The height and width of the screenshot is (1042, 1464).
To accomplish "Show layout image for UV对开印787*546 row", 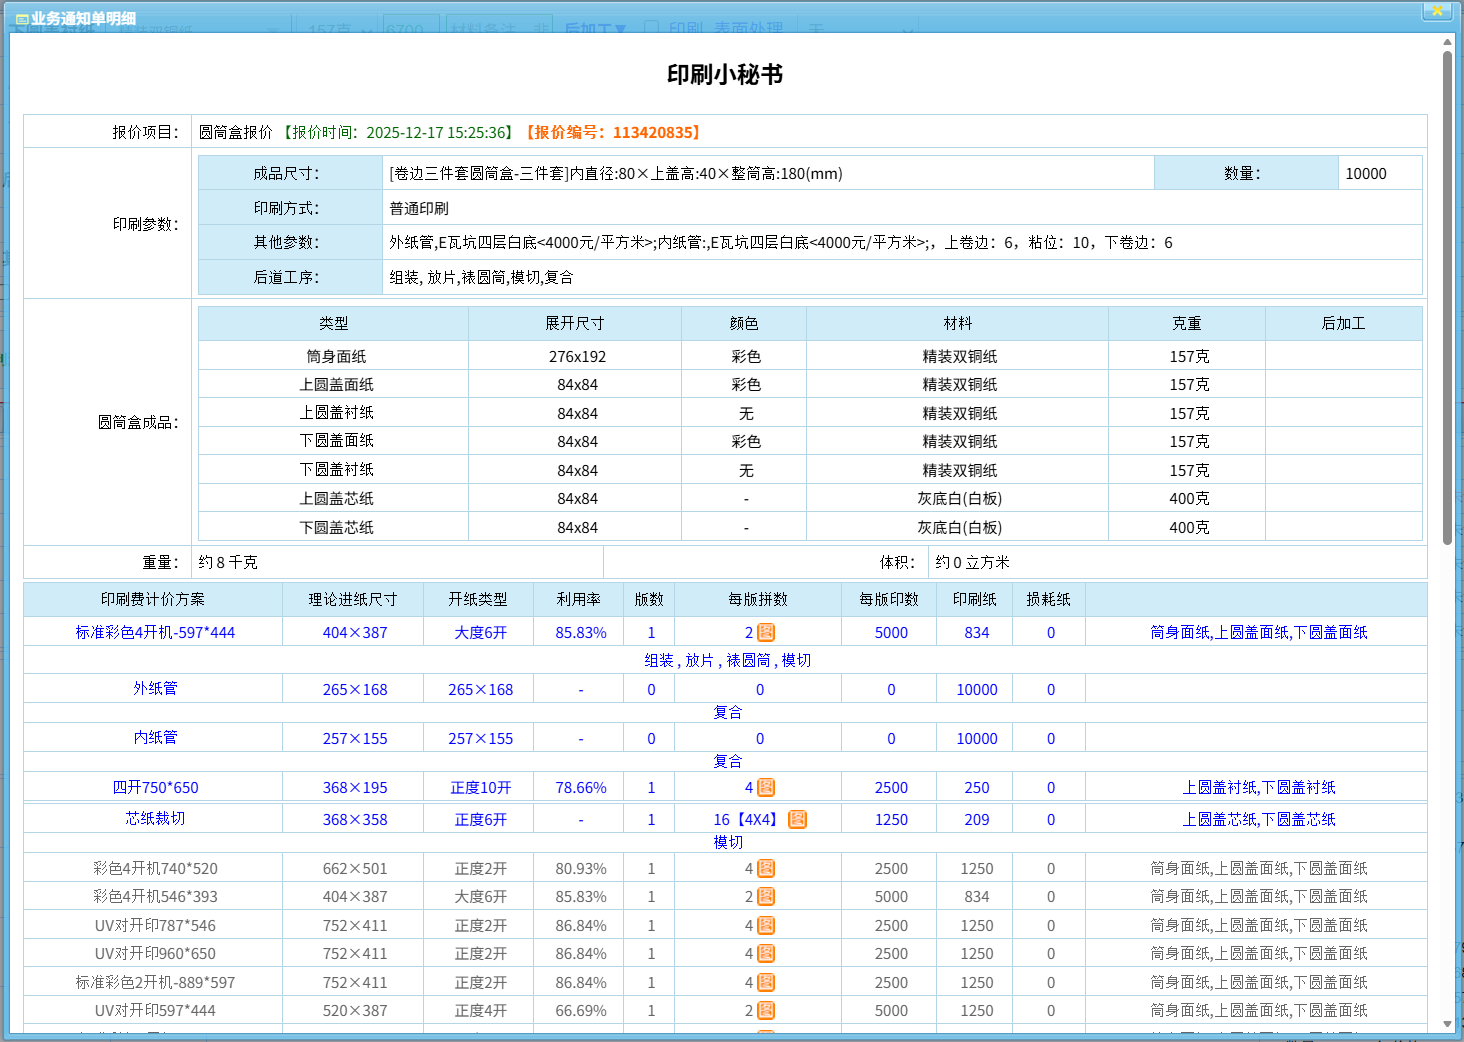I will pos(766,926).
